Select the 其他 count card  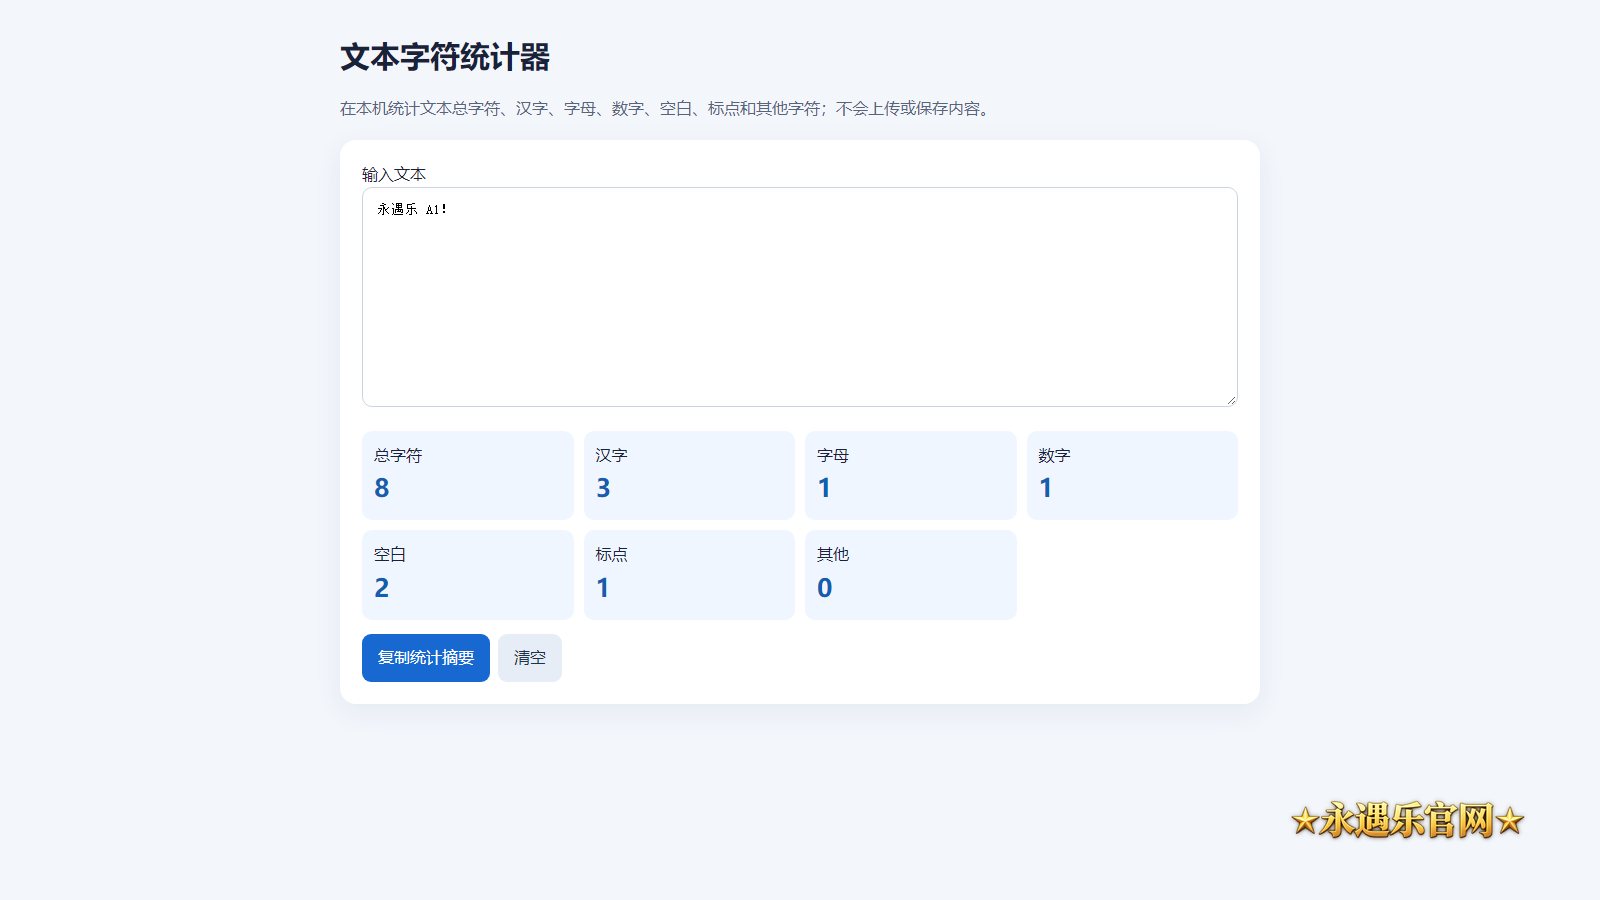coord(911,575)
